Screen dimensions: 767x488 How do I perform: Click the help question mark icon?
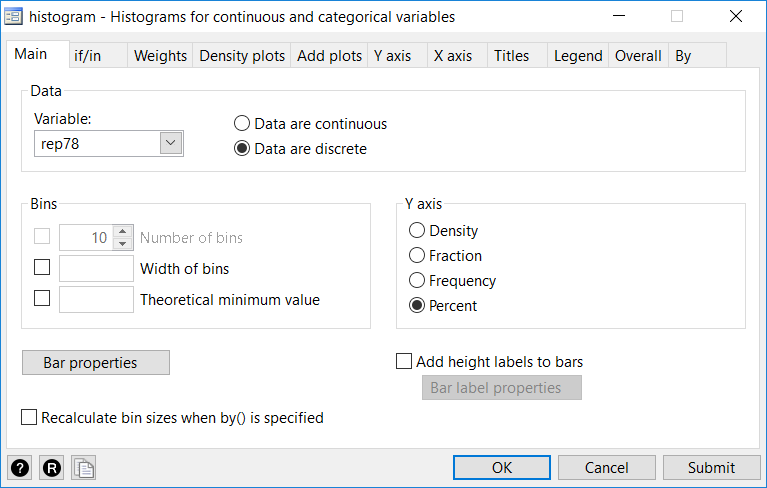pyautogui.click(x=20, y=468)
